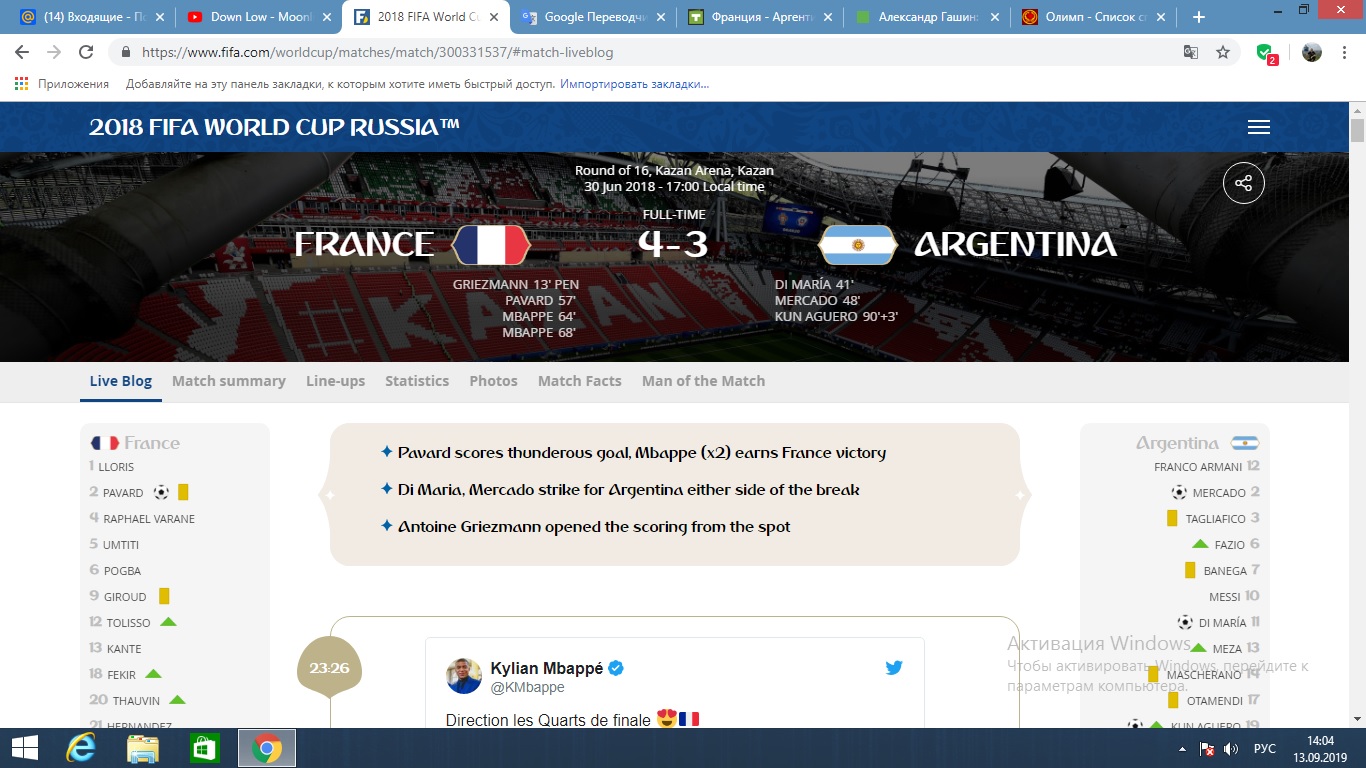Switch to the Line-ups tab
The height and width of the screenshot is (768, 1366).
coord(335,381)
